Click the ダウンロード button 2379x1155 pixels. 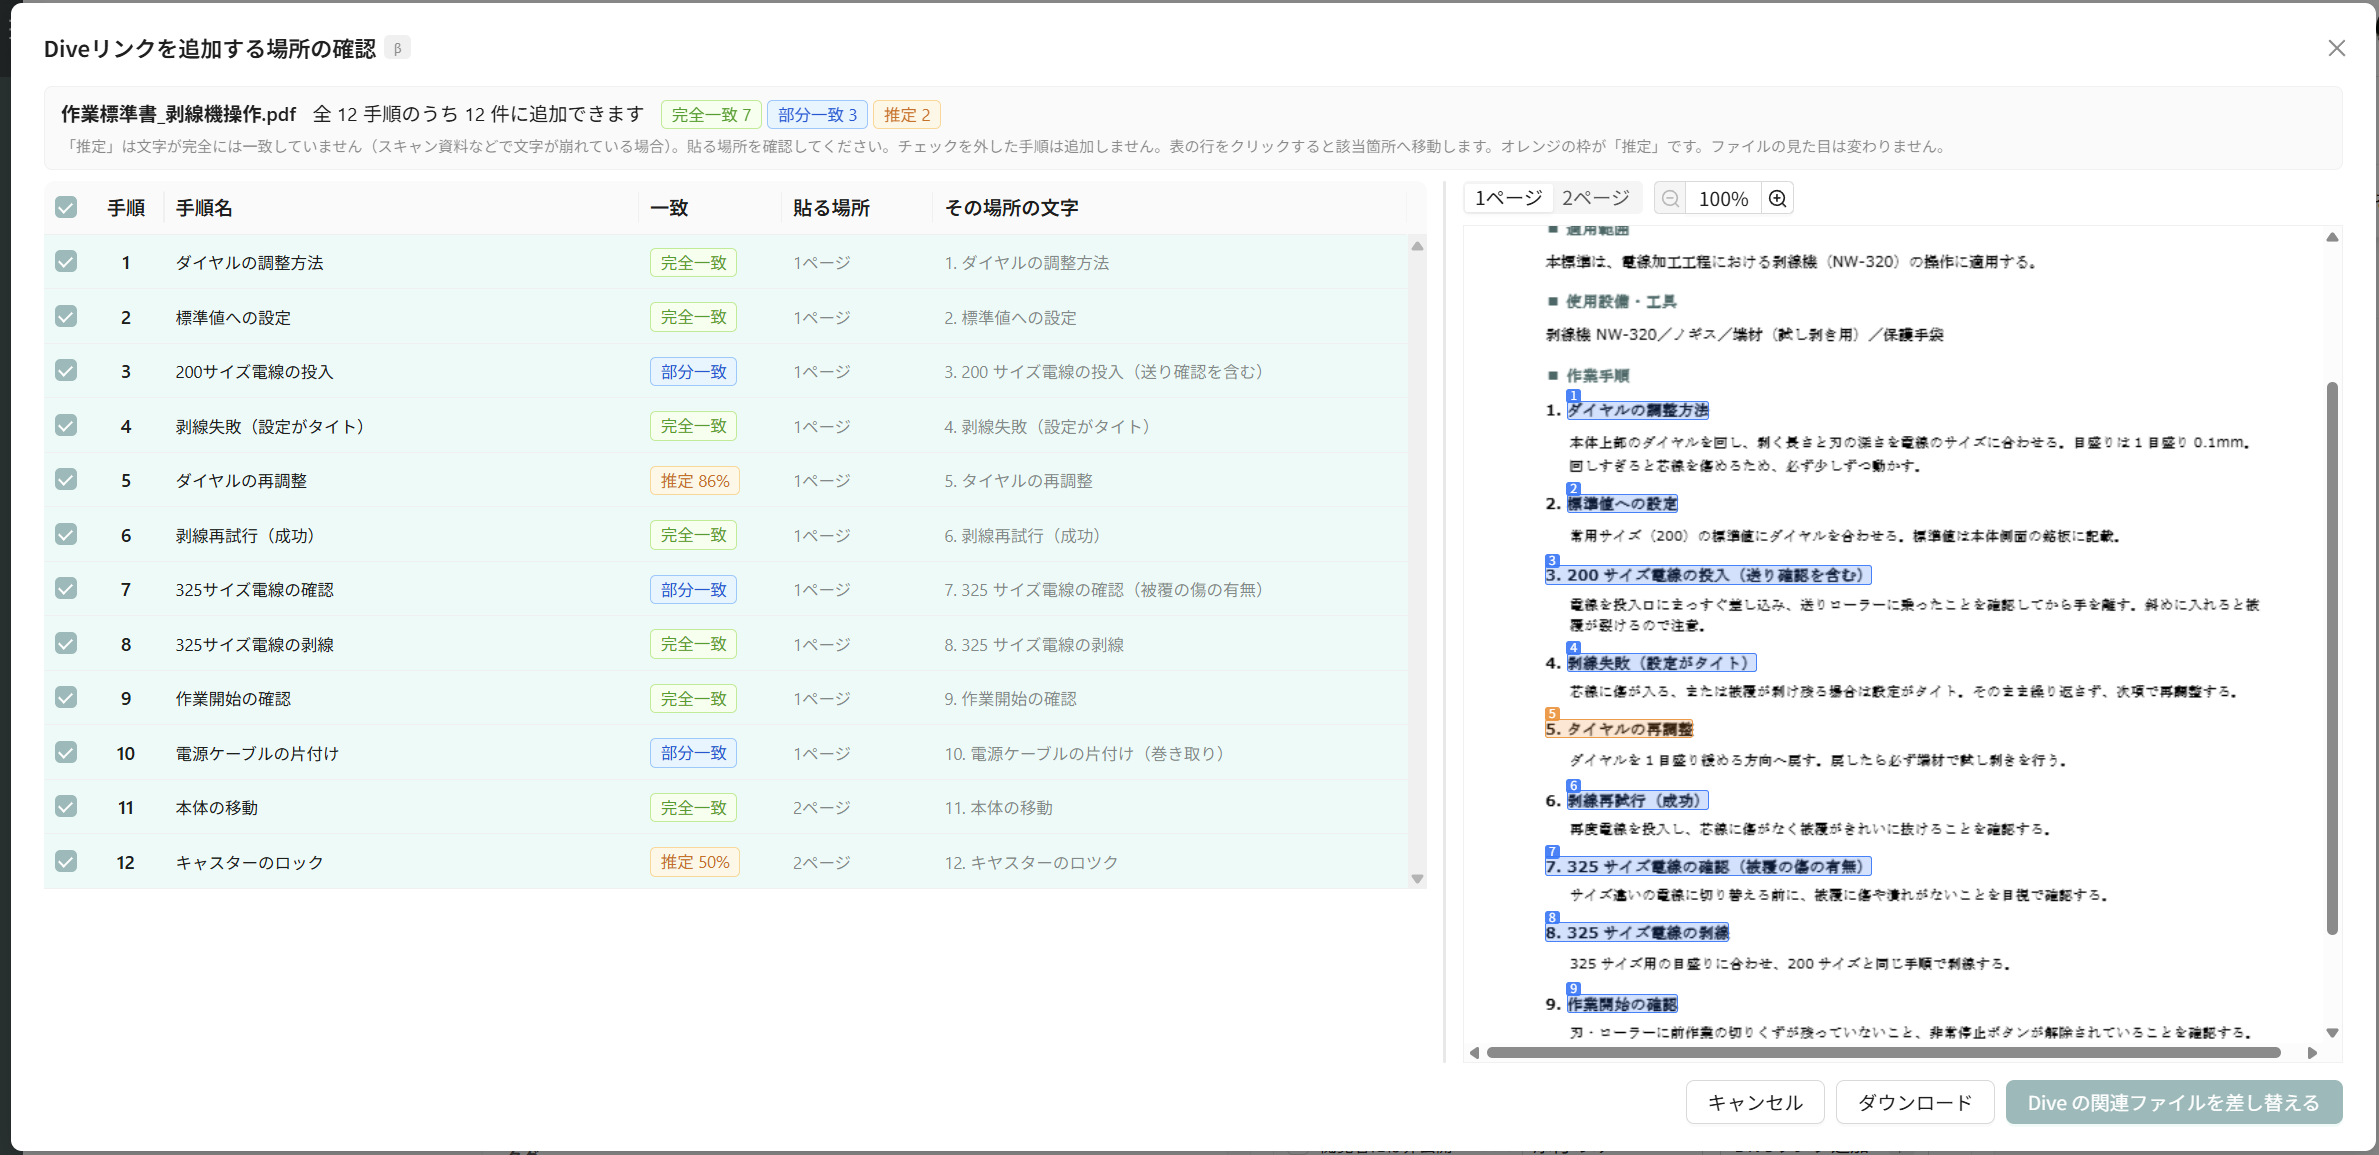(1915, 1102)
